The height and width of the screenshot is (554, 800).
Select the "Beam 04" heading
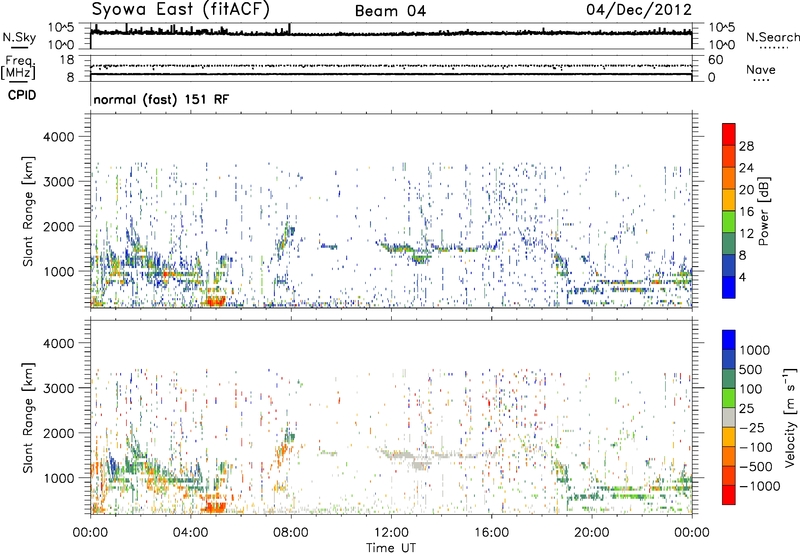point(390,11)
